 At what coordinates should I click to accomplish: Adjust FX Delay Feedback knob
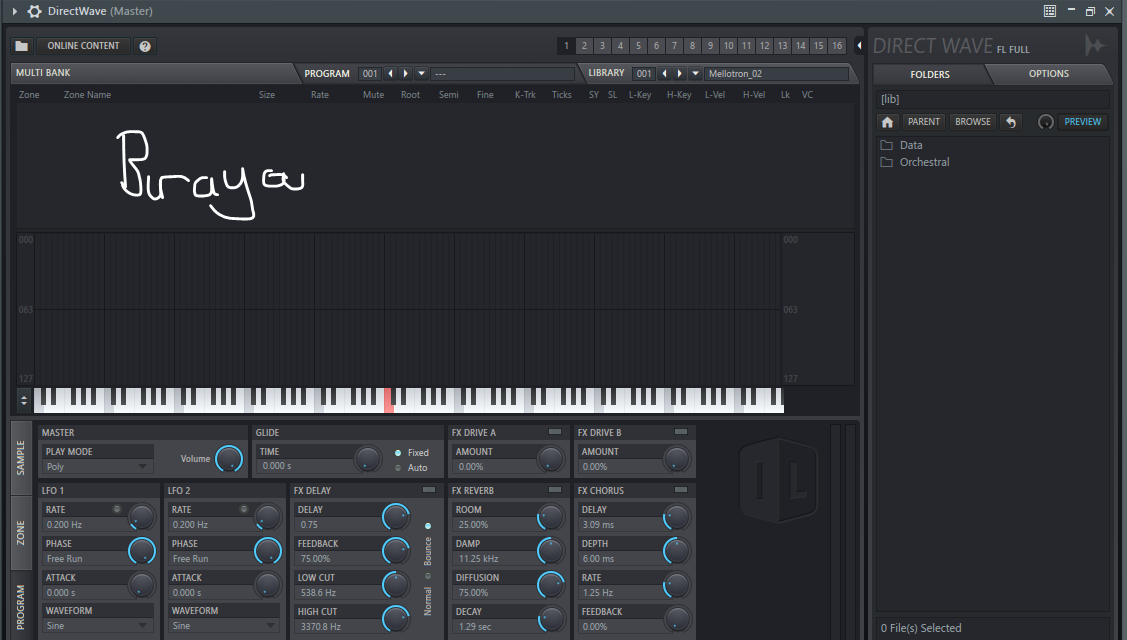click(x=395, y=551)
